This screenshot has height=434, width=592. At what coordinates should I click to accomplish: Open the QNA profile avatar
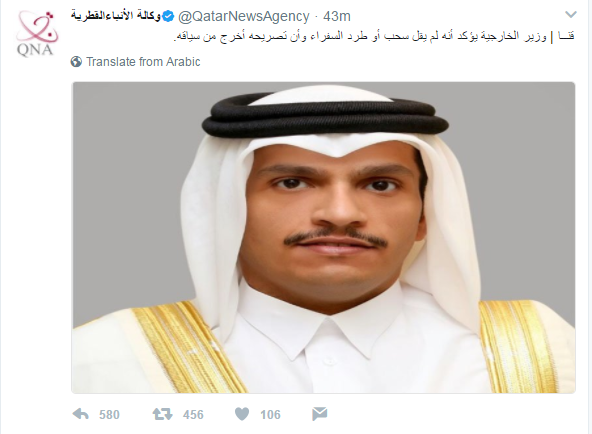tap(37, 34)
